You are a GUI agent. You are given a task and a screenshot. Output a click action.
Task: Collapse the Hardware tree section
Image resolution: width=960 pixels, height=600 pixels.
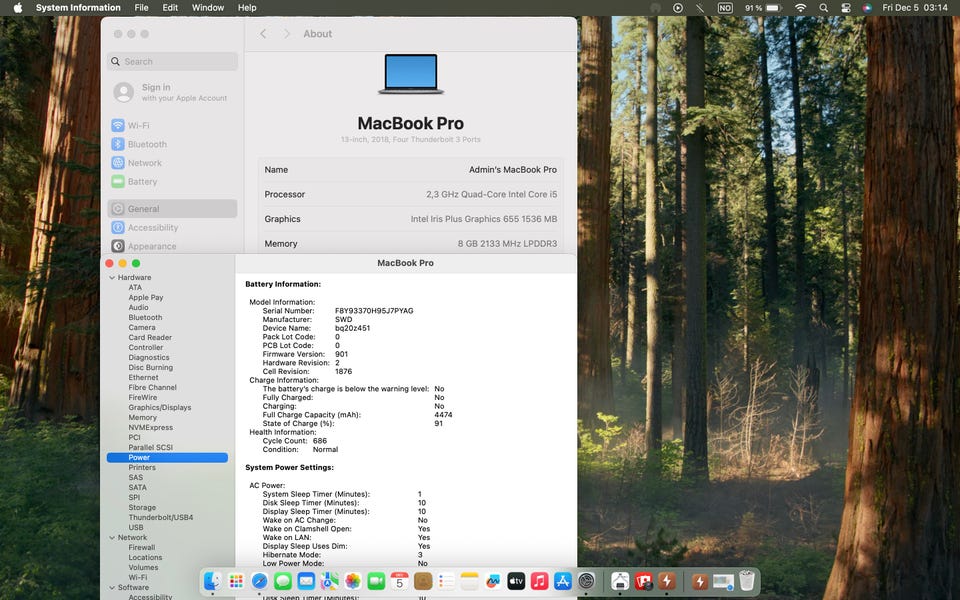(111, 278)
